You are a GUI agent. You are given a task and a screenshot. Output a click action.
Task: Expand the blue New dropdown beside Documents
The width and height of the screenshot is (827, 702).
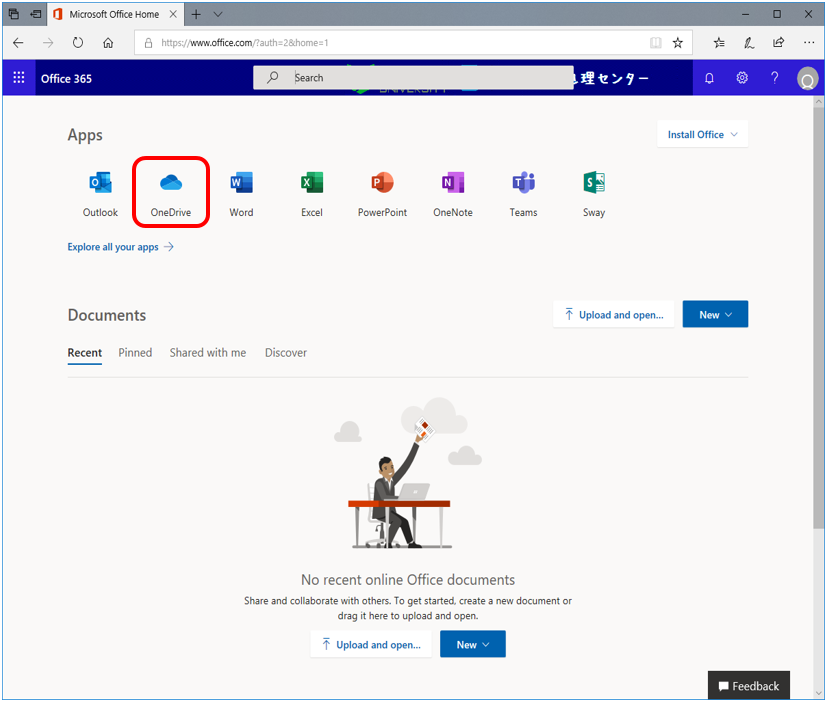coord(715,314)
